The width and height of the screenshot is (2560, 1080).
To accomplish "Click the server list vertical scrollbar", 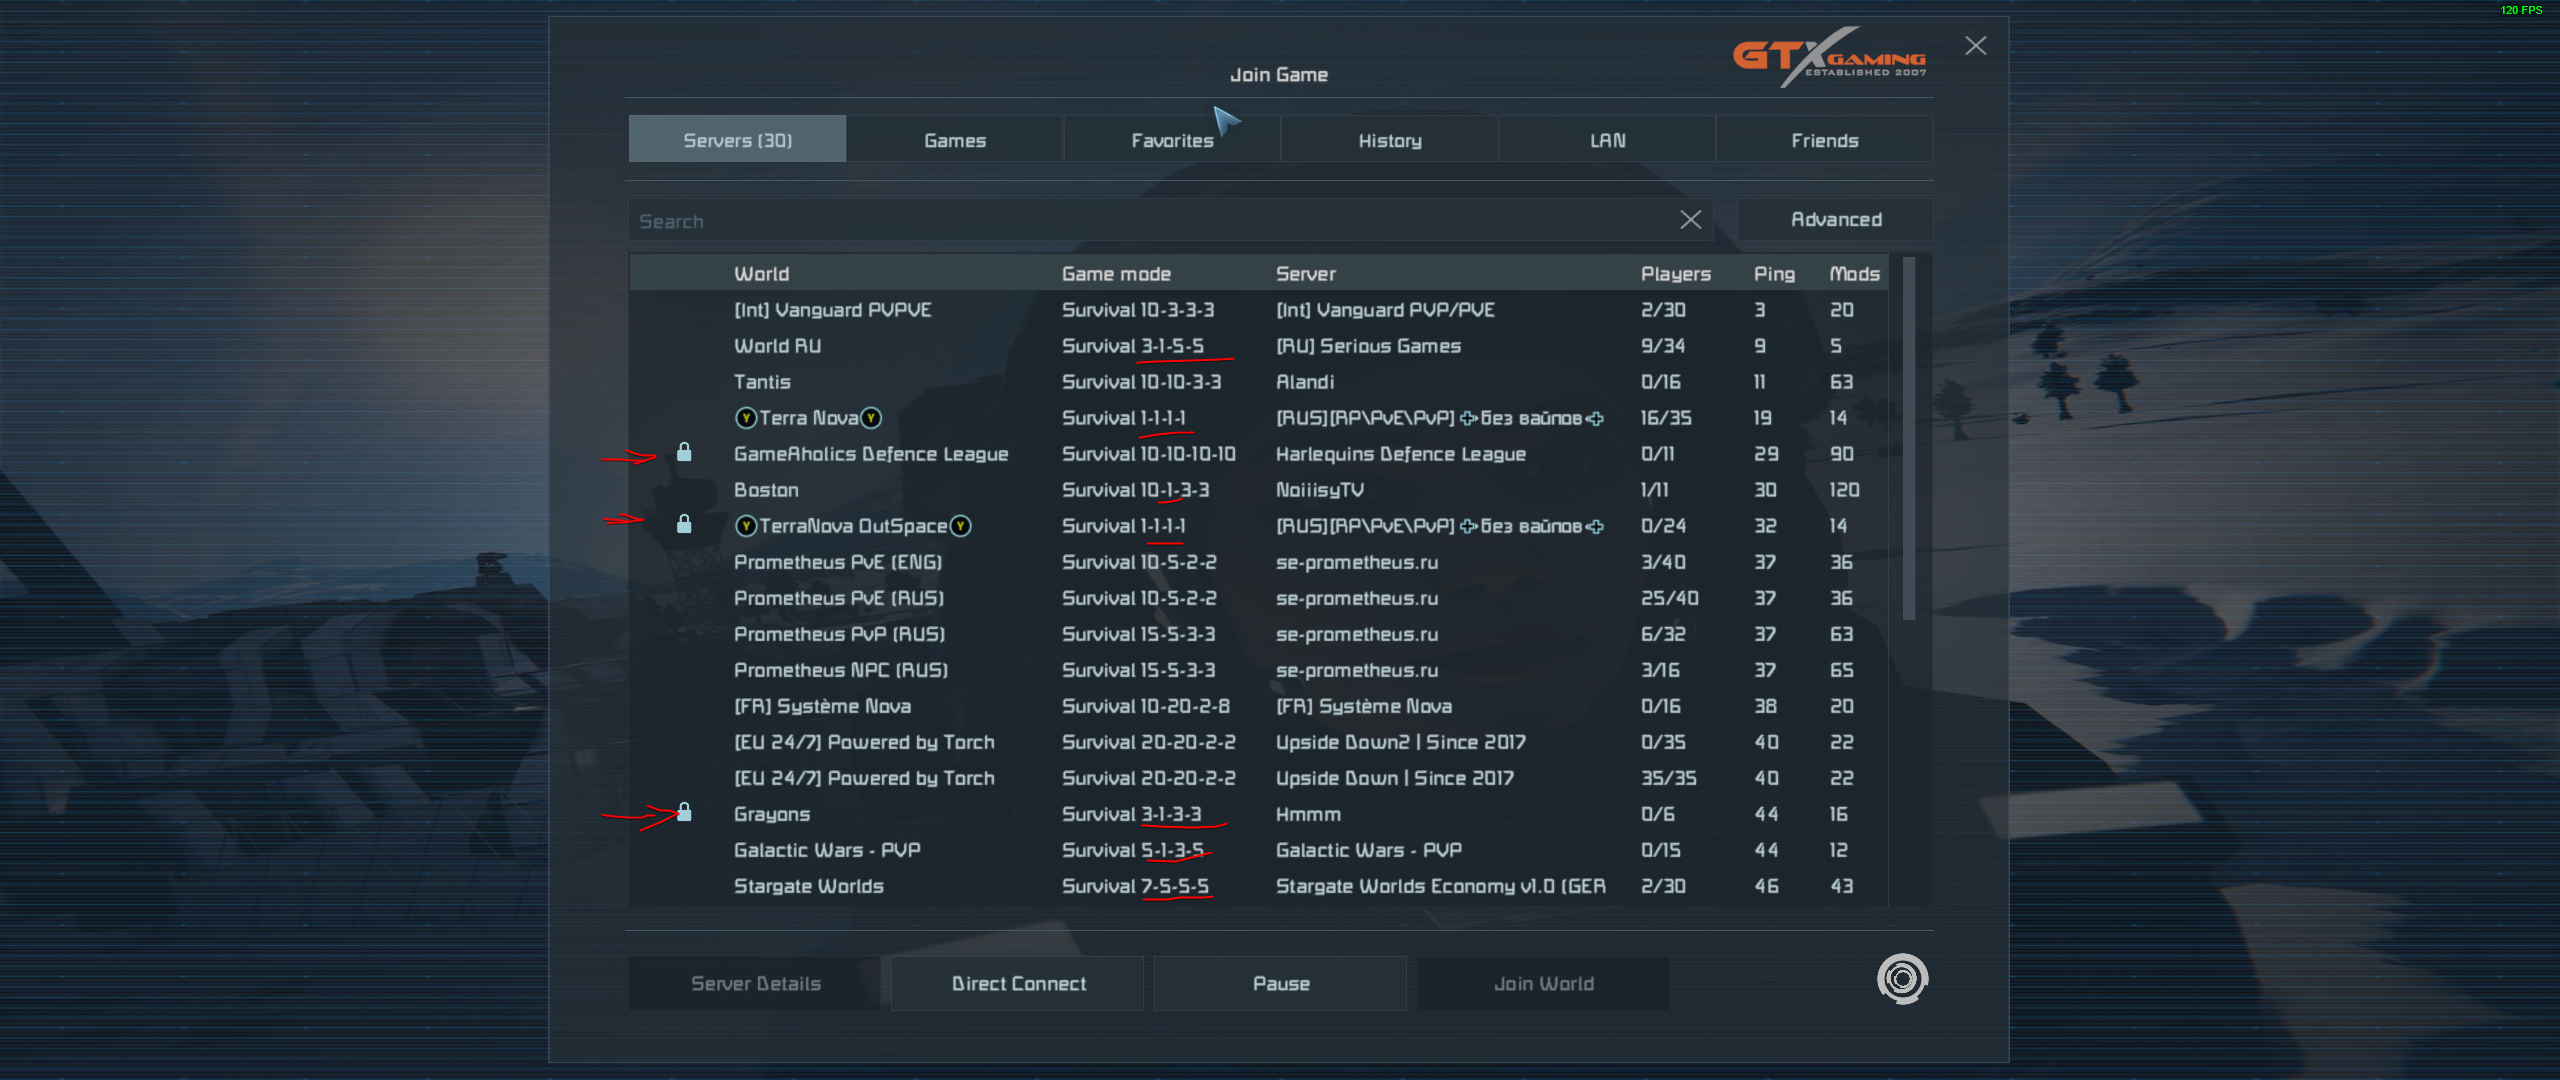I will coord(1908,440).
